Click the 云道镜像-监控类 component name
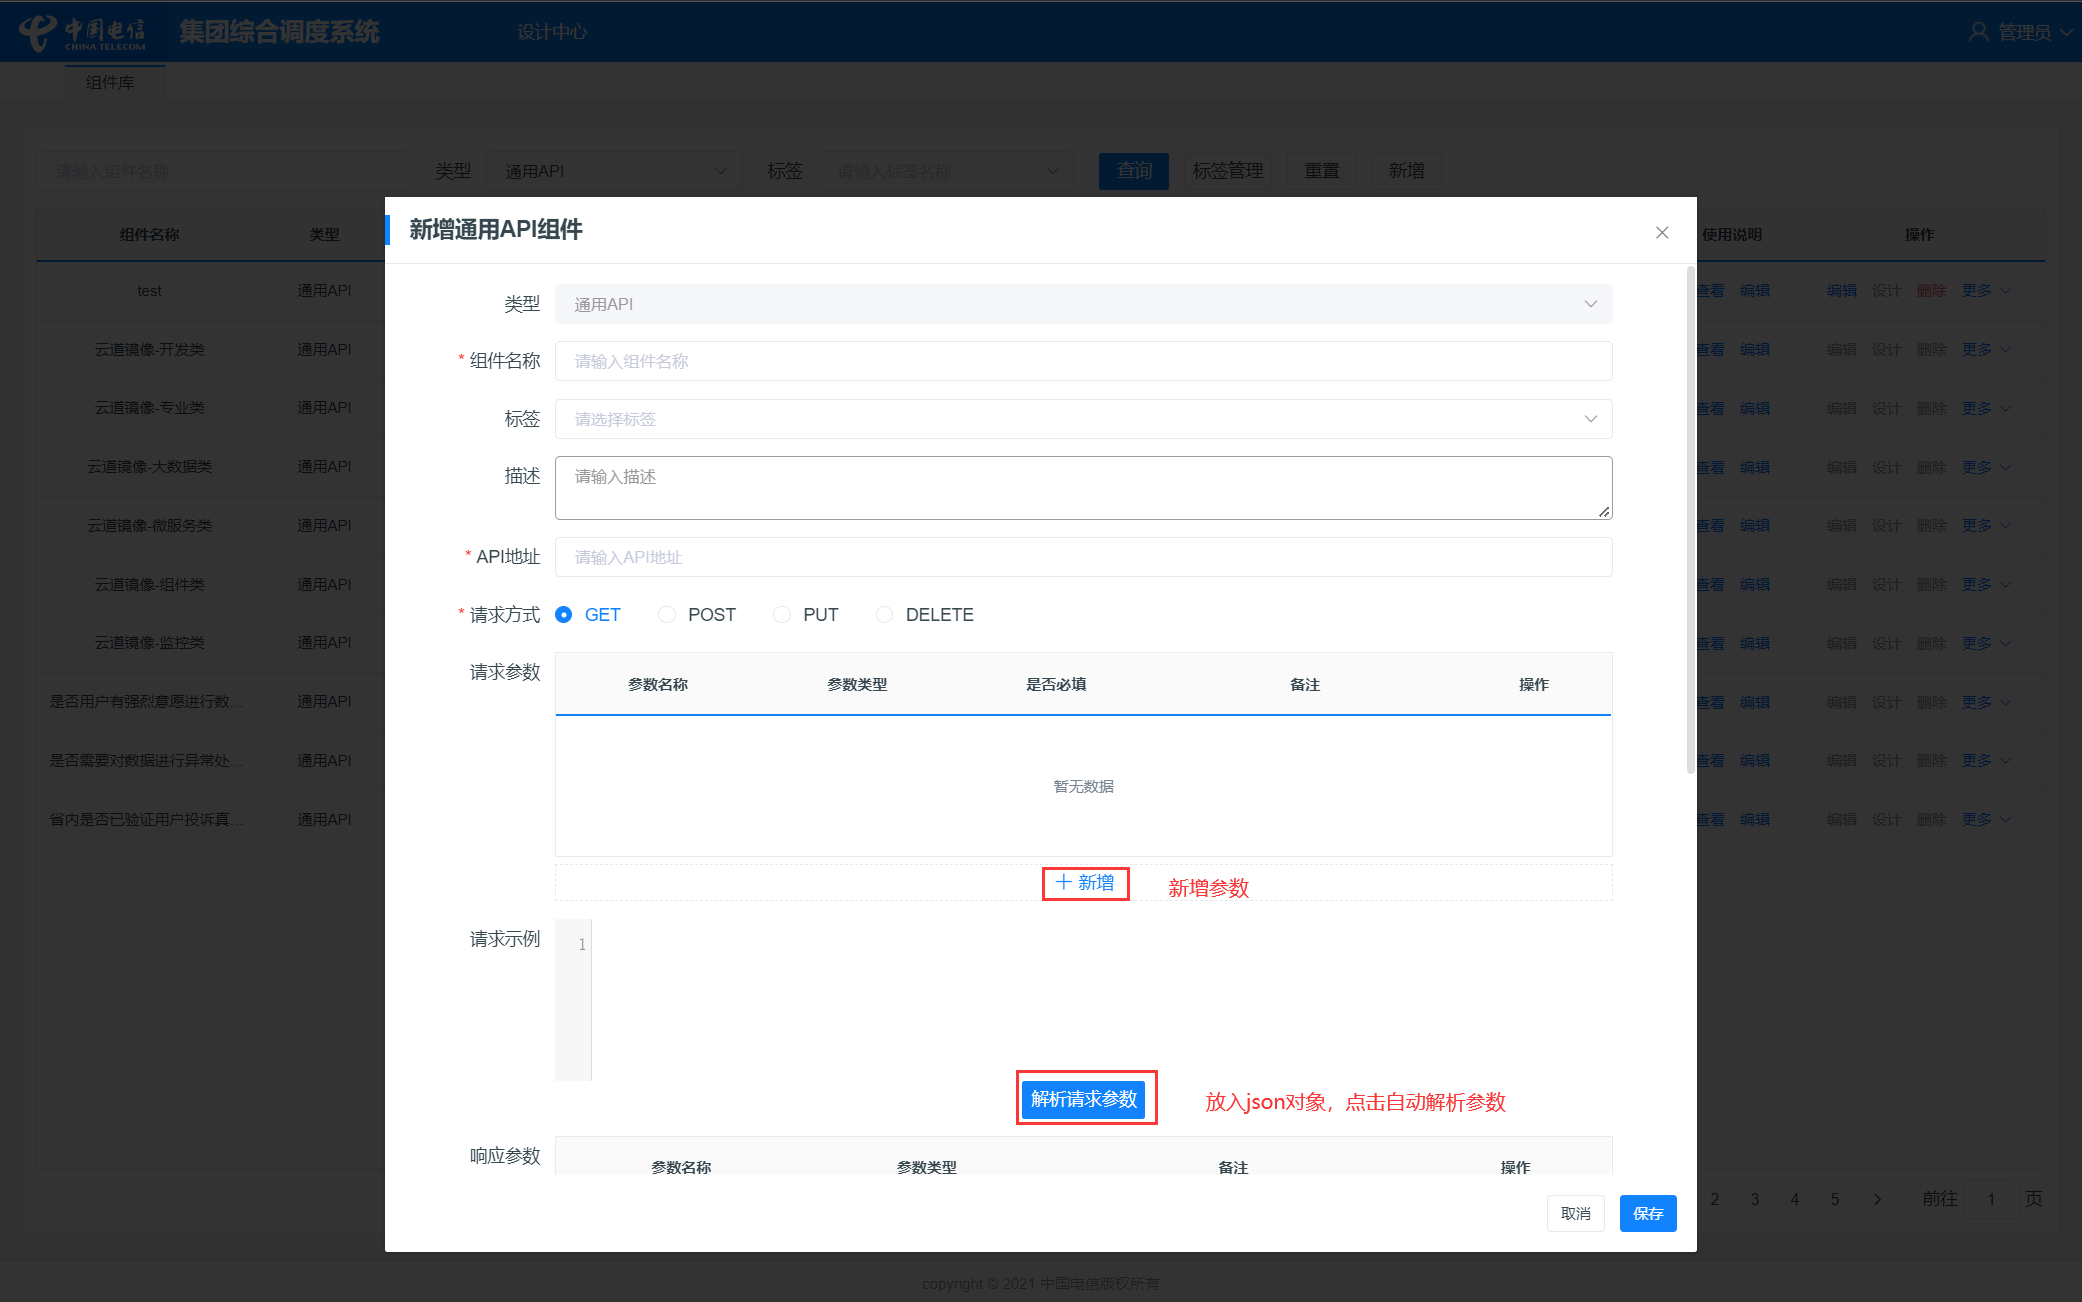 pos(150,643)
